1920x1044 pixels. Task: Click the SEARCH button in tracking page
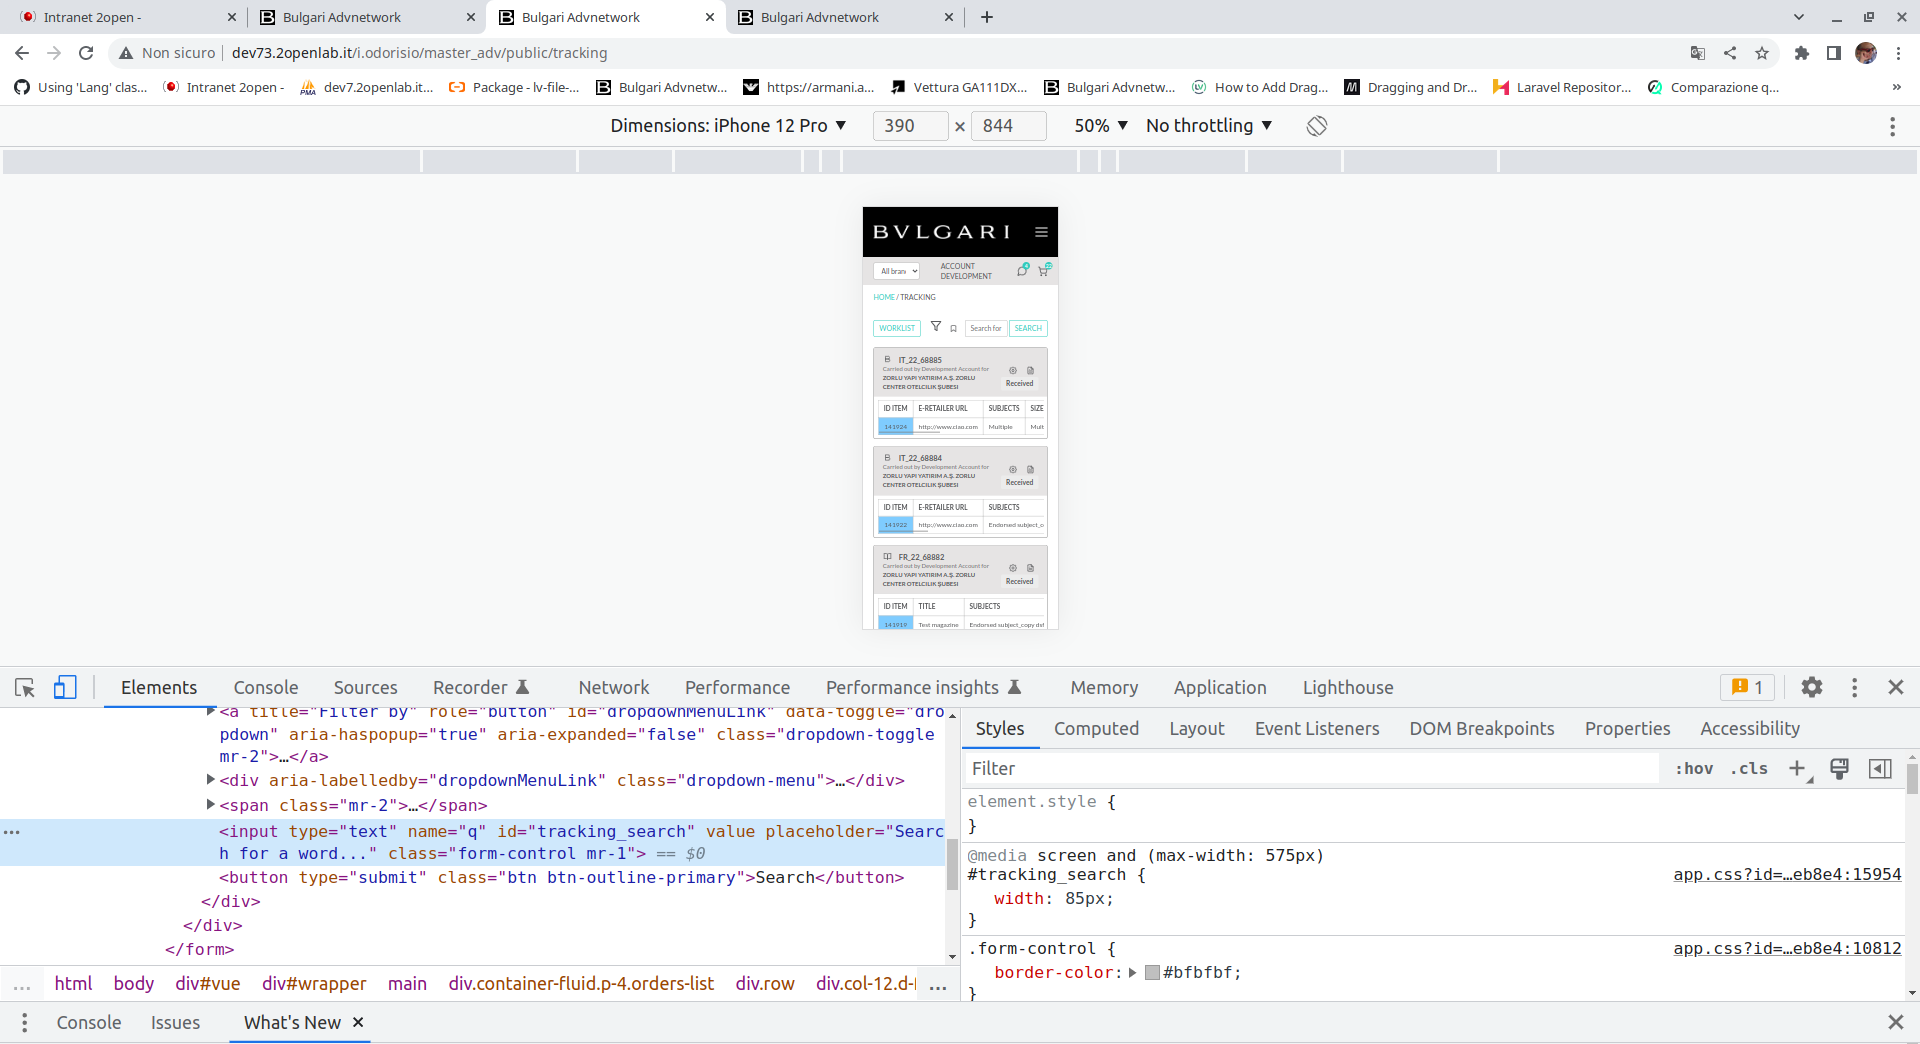point(1028,328)
